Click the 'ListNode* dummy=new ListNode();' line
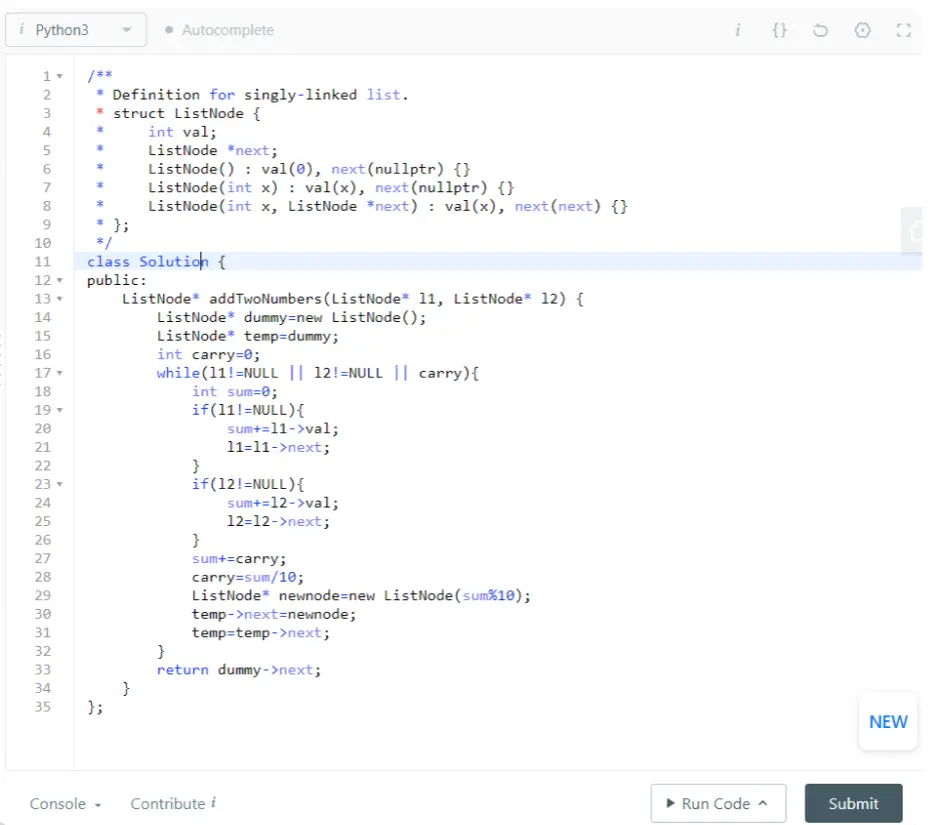The image size is (936, 825). (291, 318)
